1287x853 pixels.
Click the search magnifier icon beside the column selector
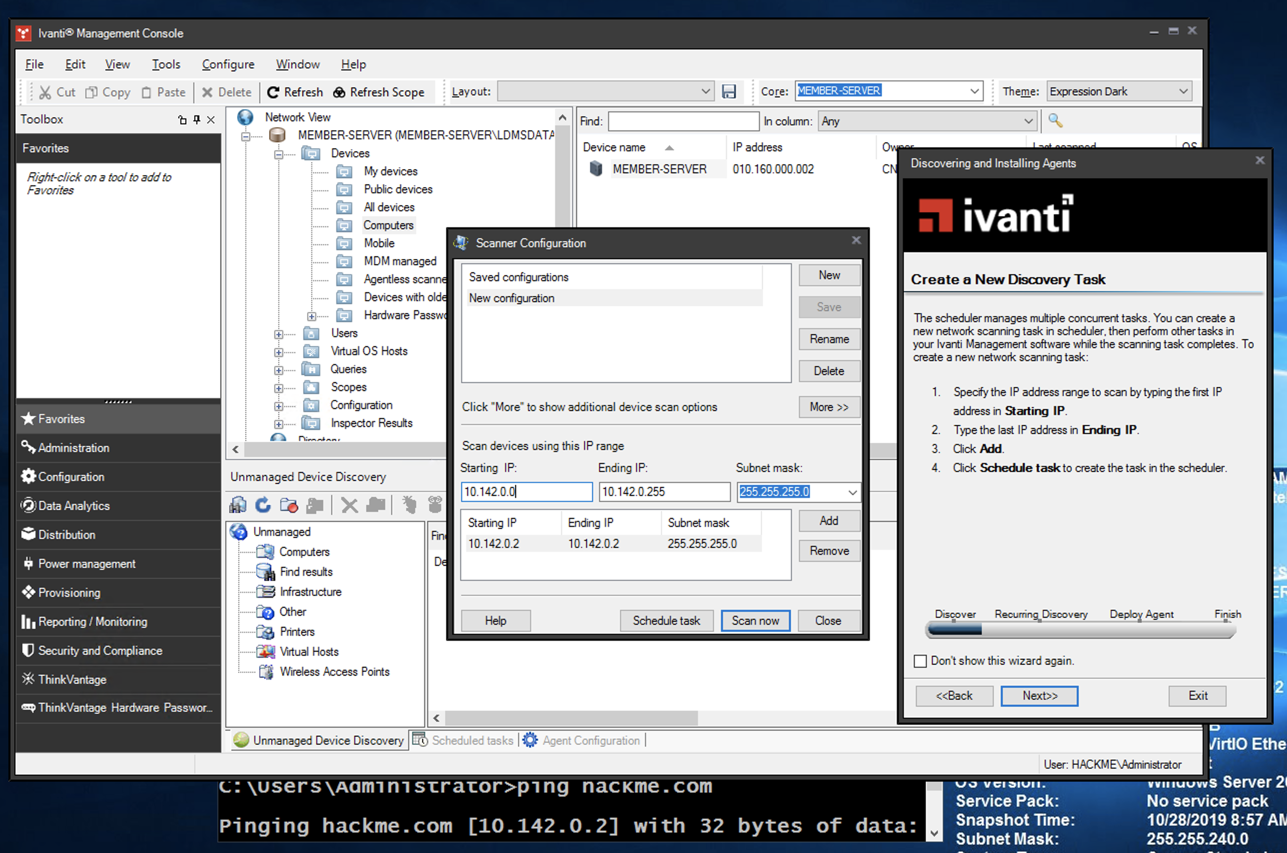(x=1055, y=121)
